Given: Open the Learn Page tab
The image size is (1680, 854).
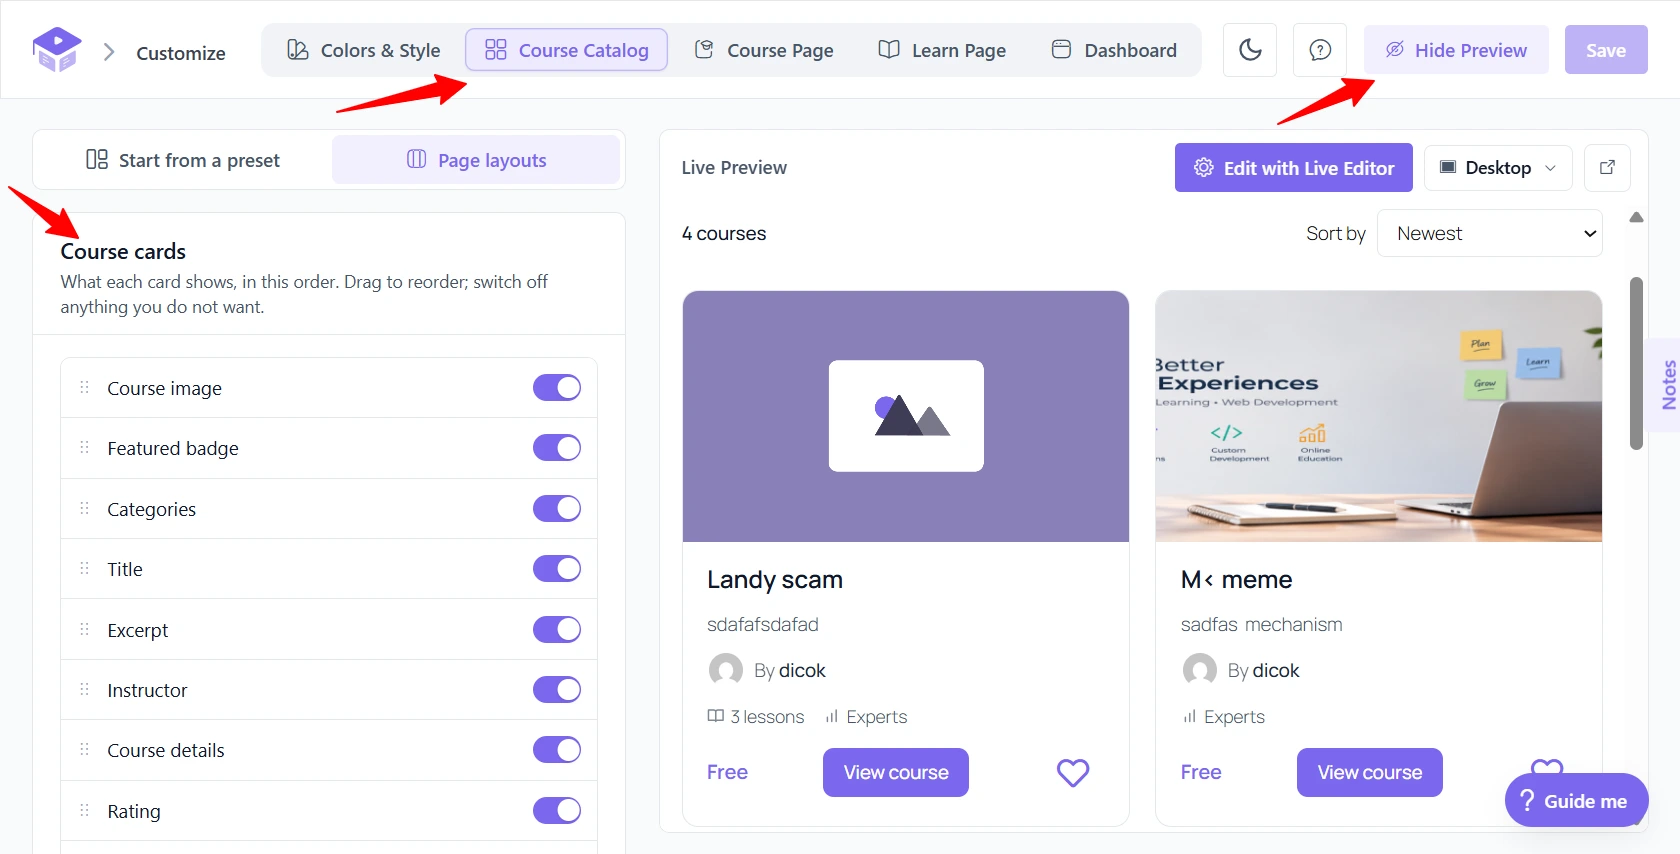Looking at the screenshot, I should point(942,50).
